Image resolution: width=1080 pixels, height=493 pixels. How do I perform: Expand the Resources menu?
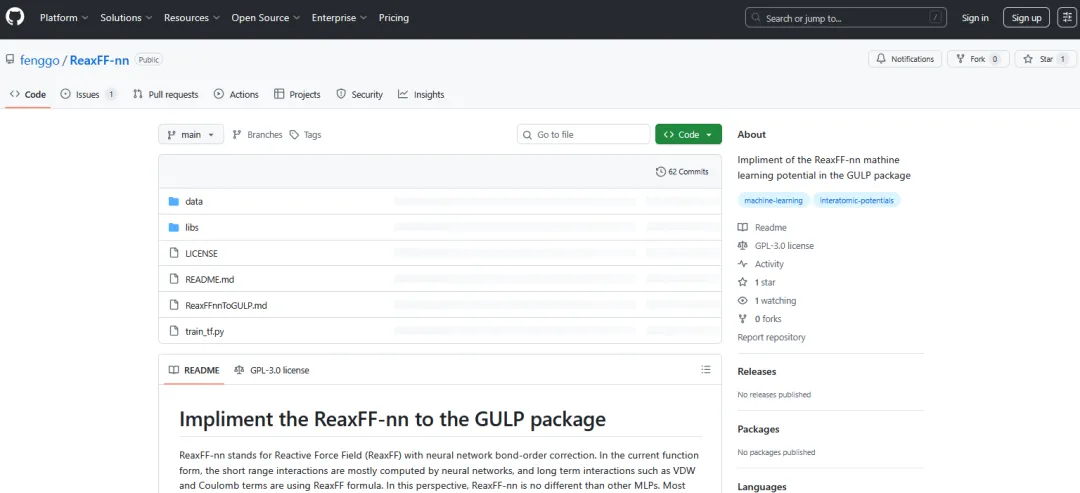tap(191, 18)
